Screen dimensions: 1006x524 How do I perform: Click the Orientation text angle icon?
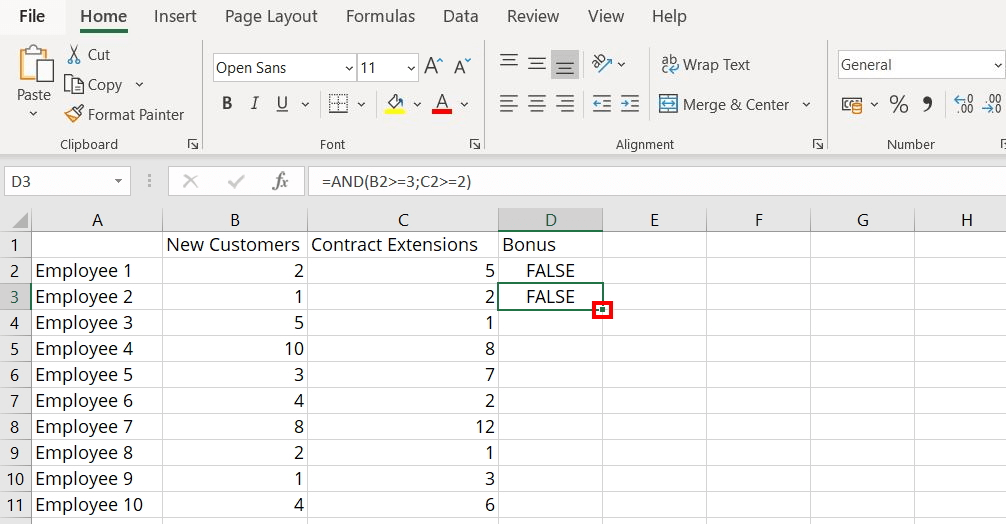click(x=601, y=63)
